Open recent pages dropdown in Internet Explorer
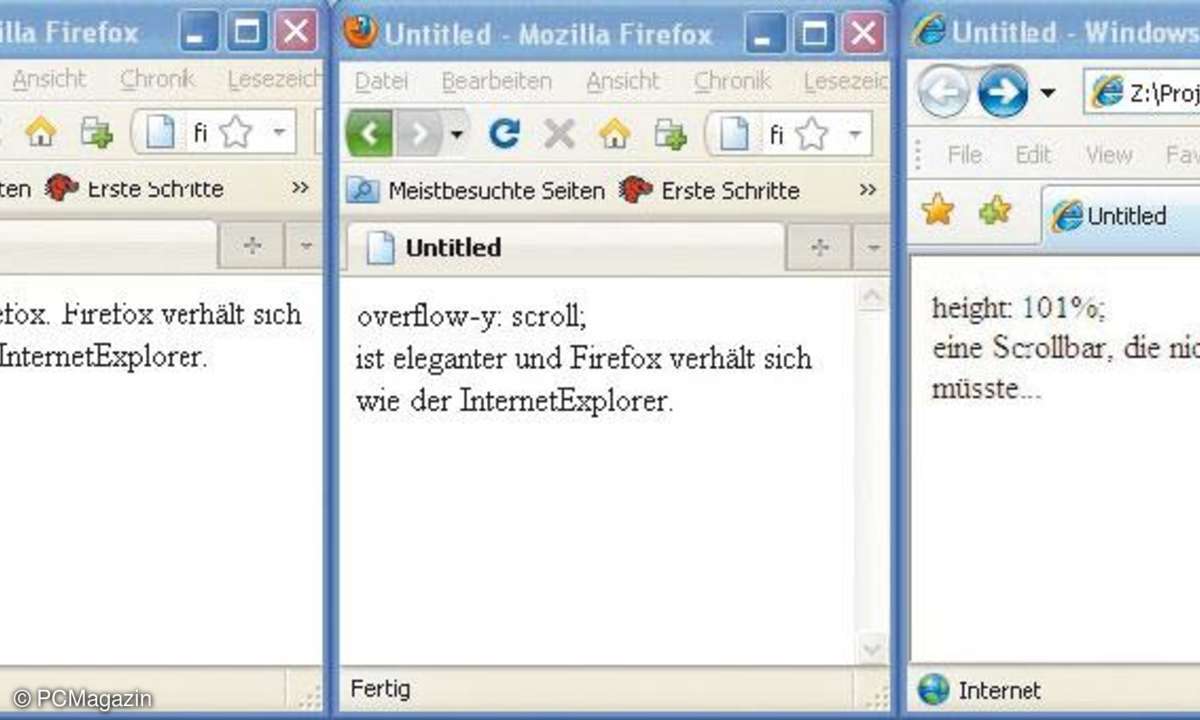The height and width of the screenshot is (720, 1200). 1047,94
